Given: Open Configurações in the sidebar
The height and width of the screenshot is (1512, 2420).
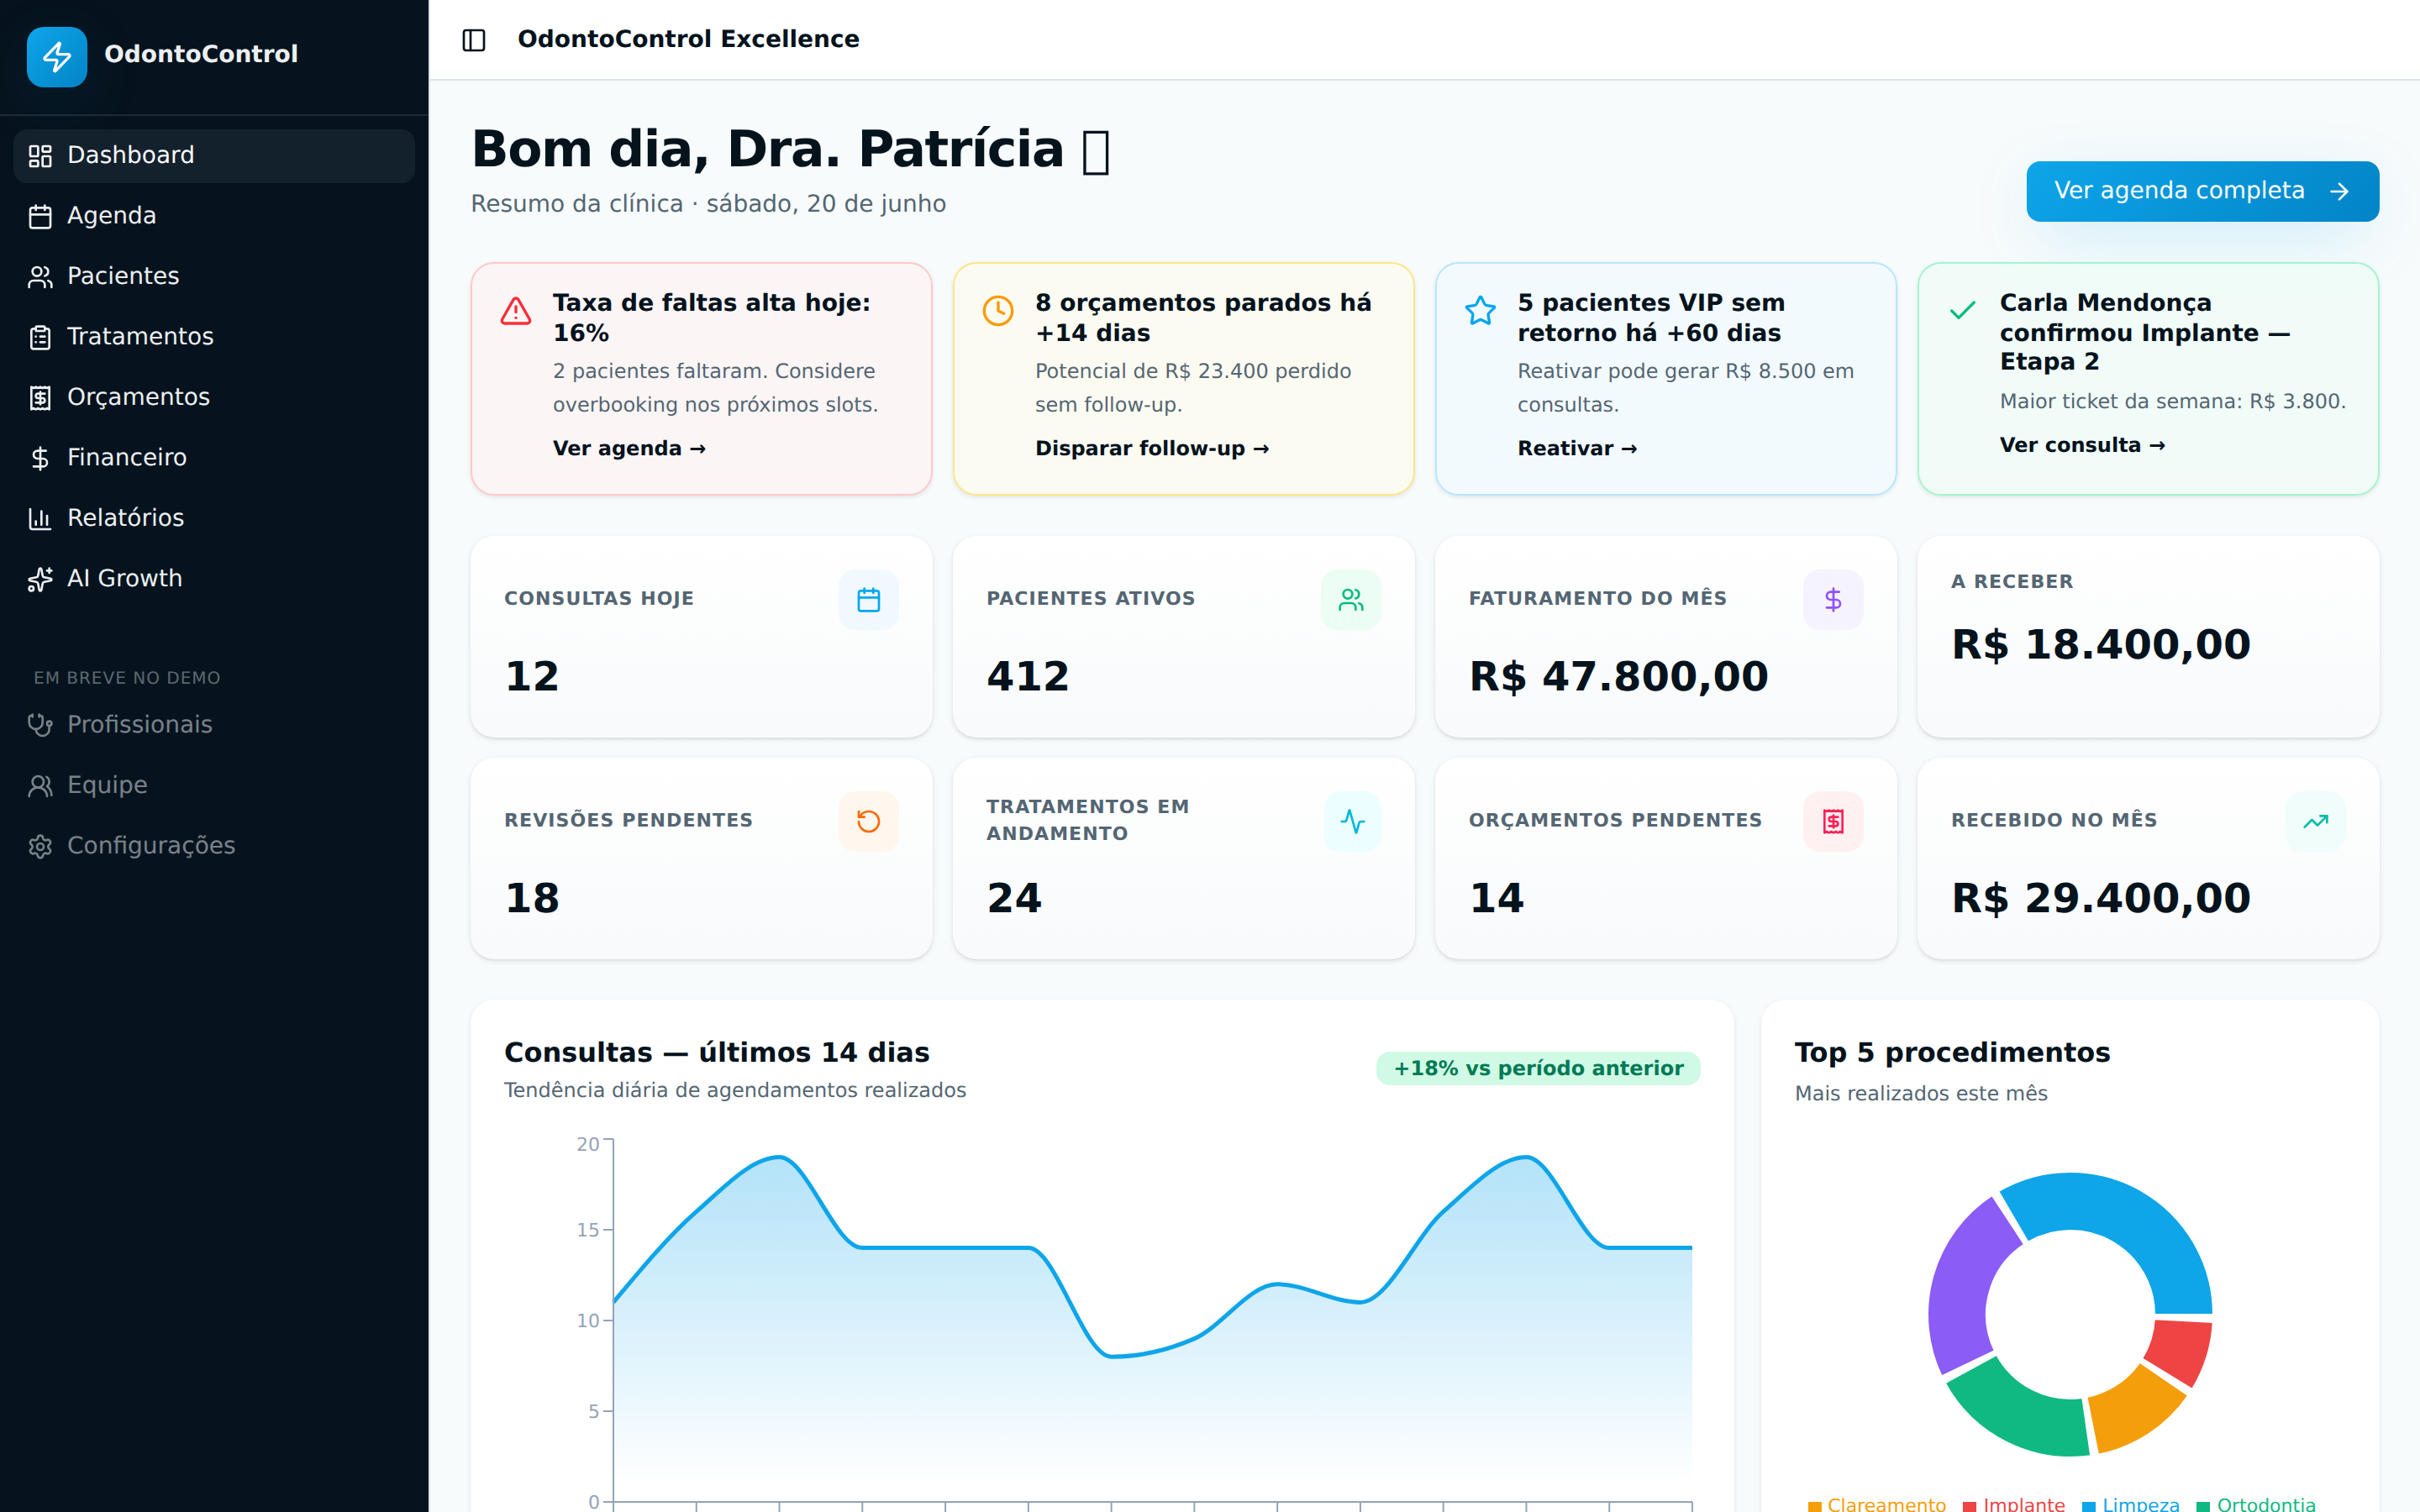Looking at the screenshot, I should click(x=214, y=846).
